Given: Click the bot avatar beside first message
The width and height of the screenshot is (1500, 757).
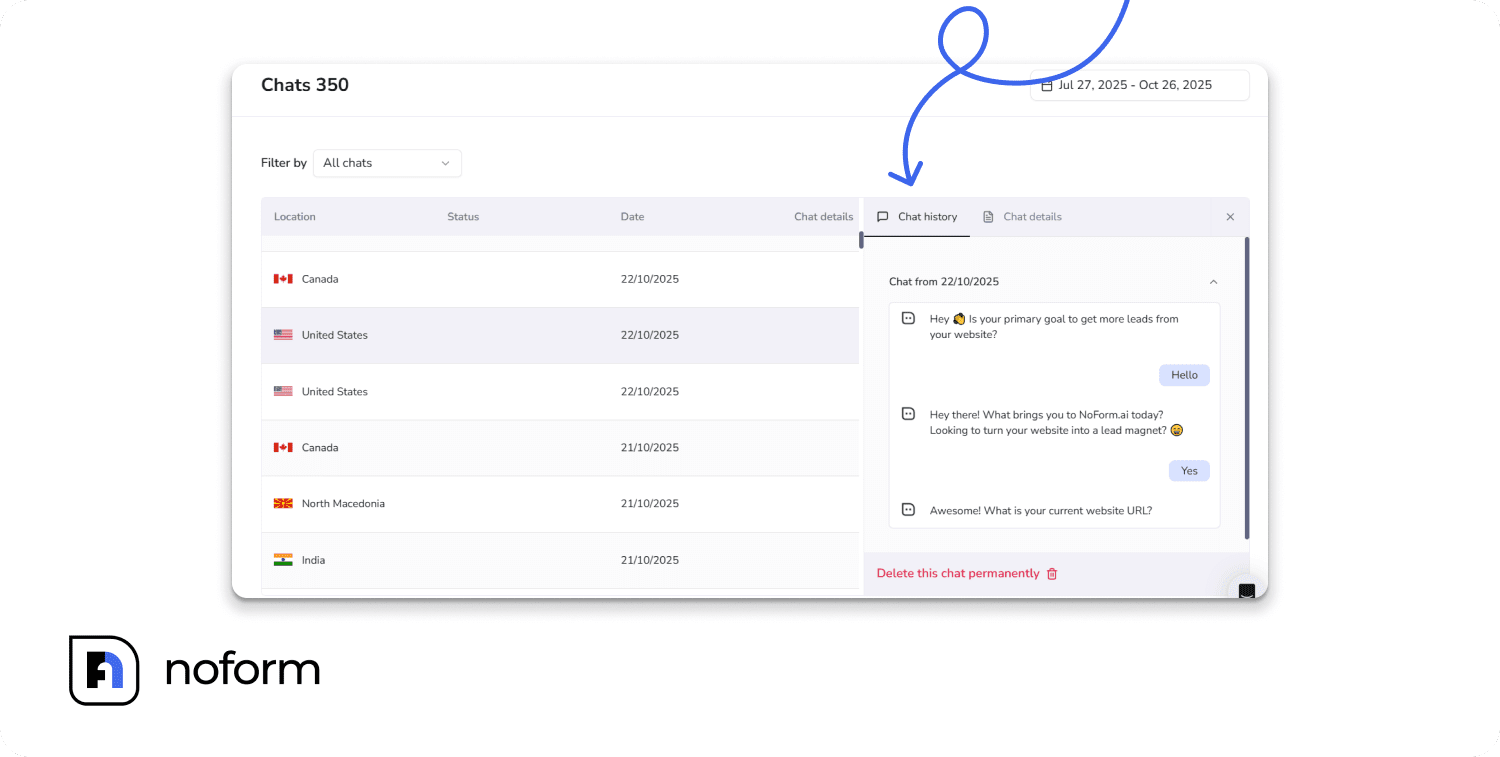Looking at the screenshot, I should pyautogui.click(x=908, y=319).
